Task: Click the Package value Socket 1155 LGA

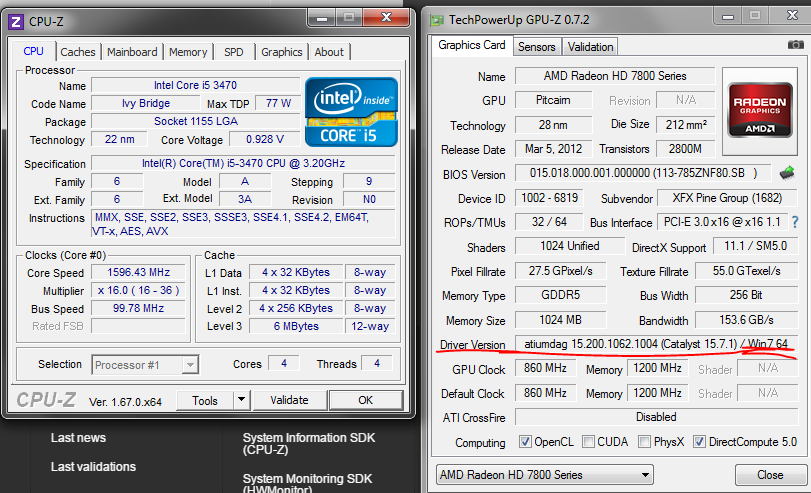Action: (196, 121)
